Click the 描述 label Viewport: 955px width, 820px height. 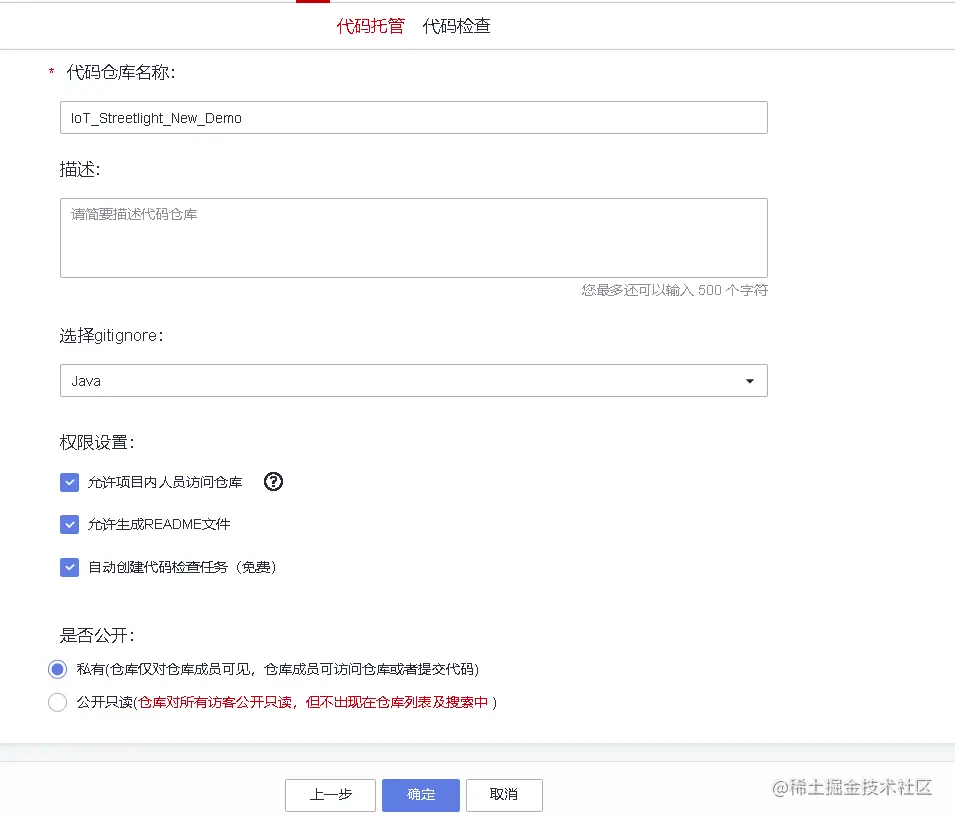tap(80, 169)
